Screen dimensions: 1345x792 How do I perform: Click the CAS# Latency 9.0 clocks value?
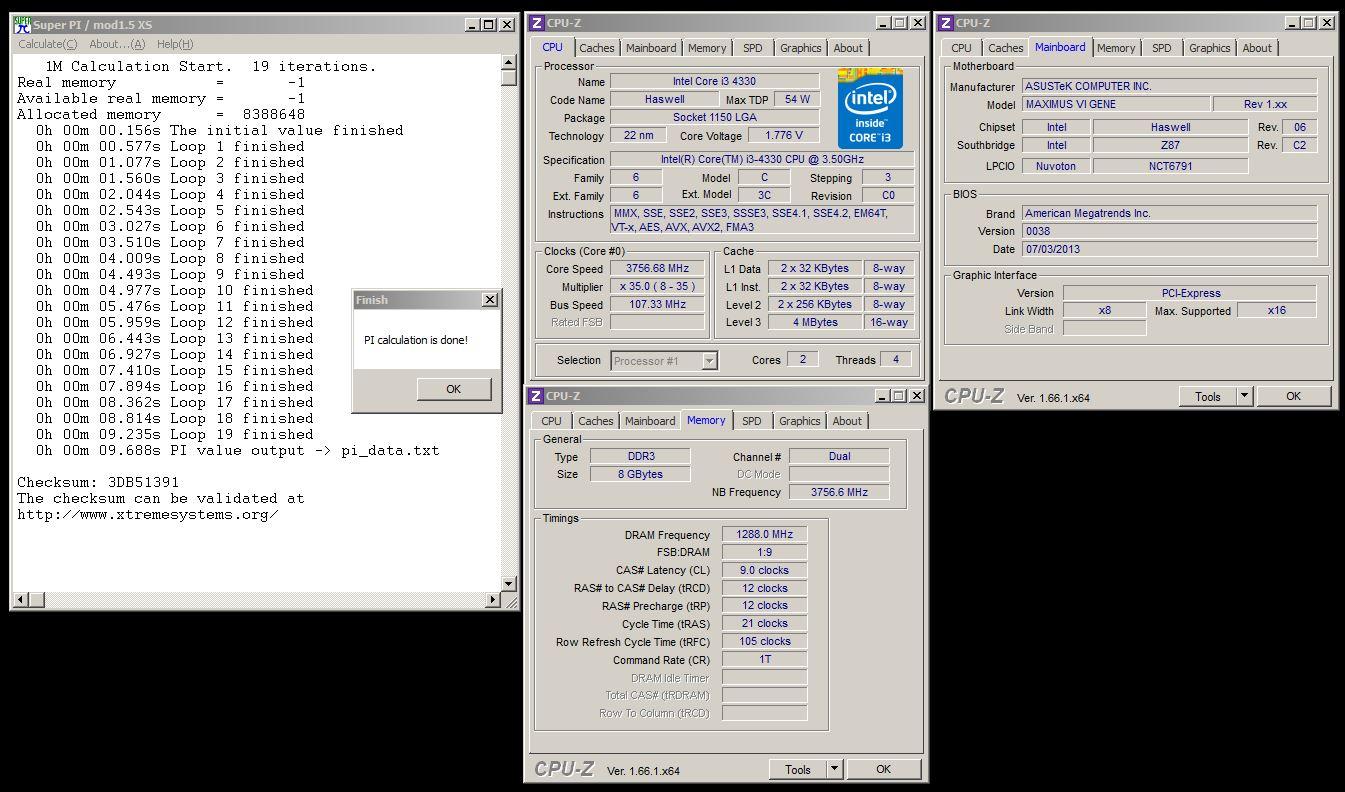[764, 570]
